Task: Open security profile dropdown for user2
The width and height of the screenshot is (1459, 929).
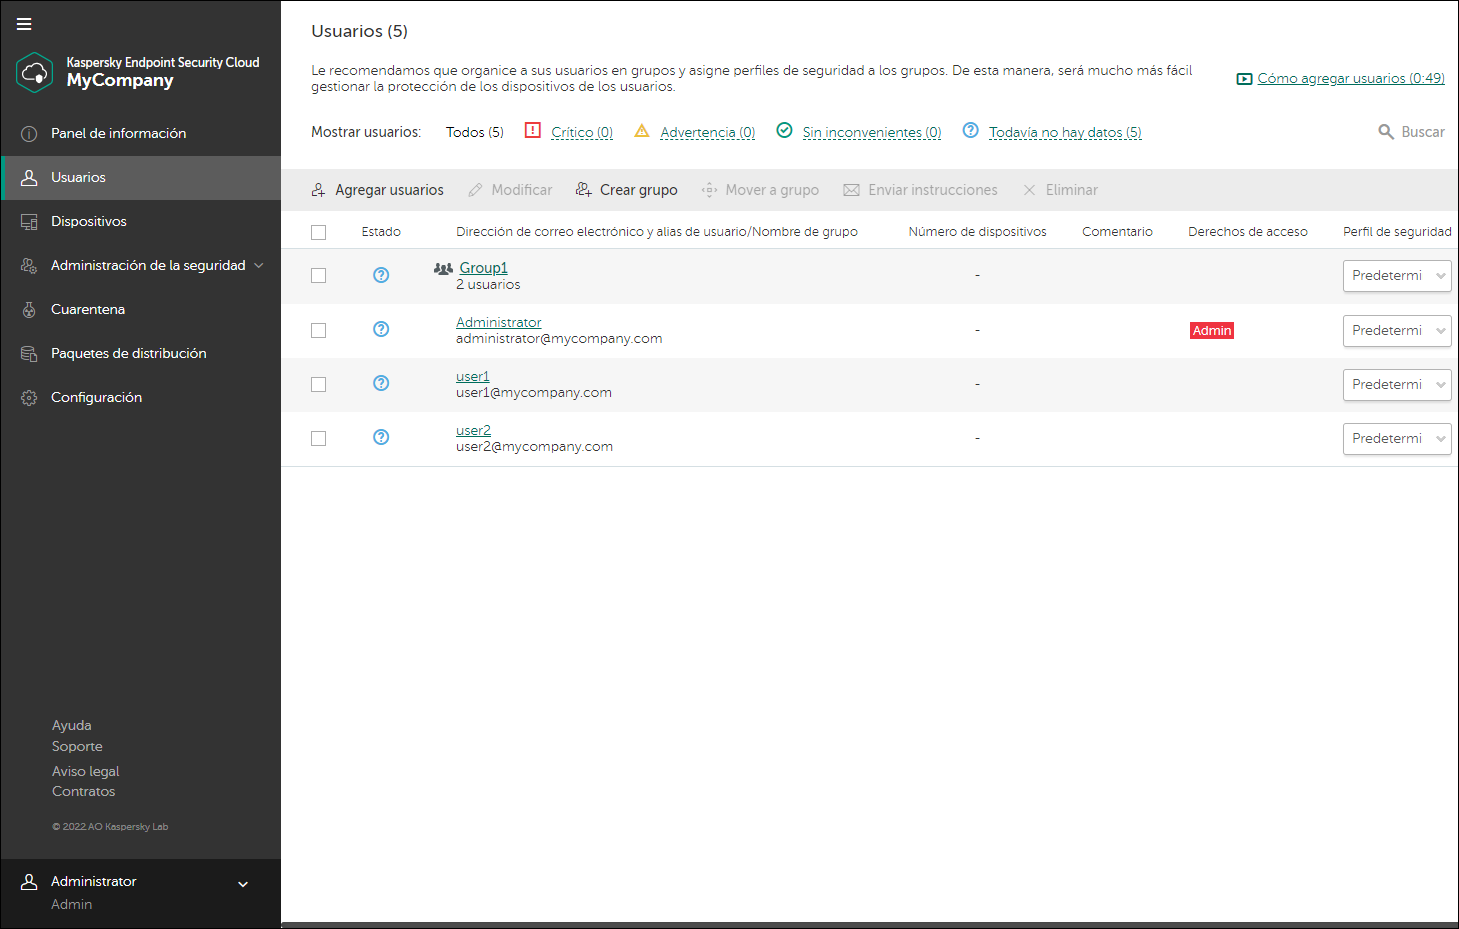Action: pyautogui.click(x=1397, y=439)
